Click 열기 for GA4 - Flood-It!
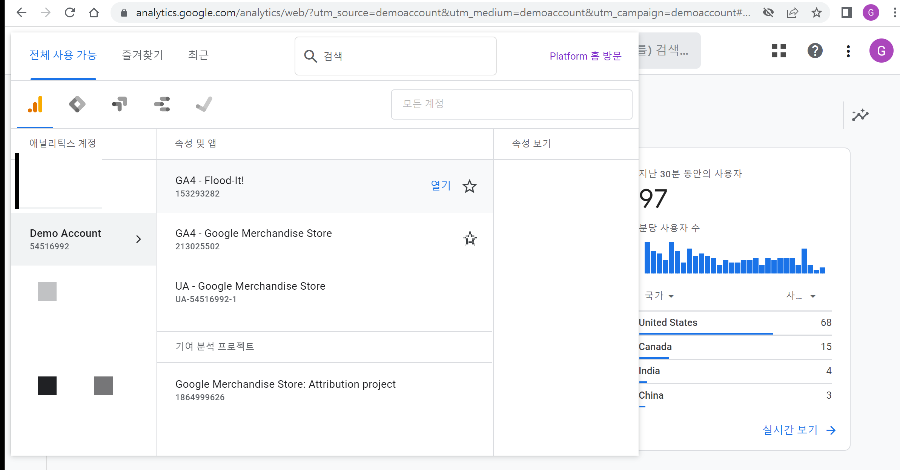 coord(441,185)
